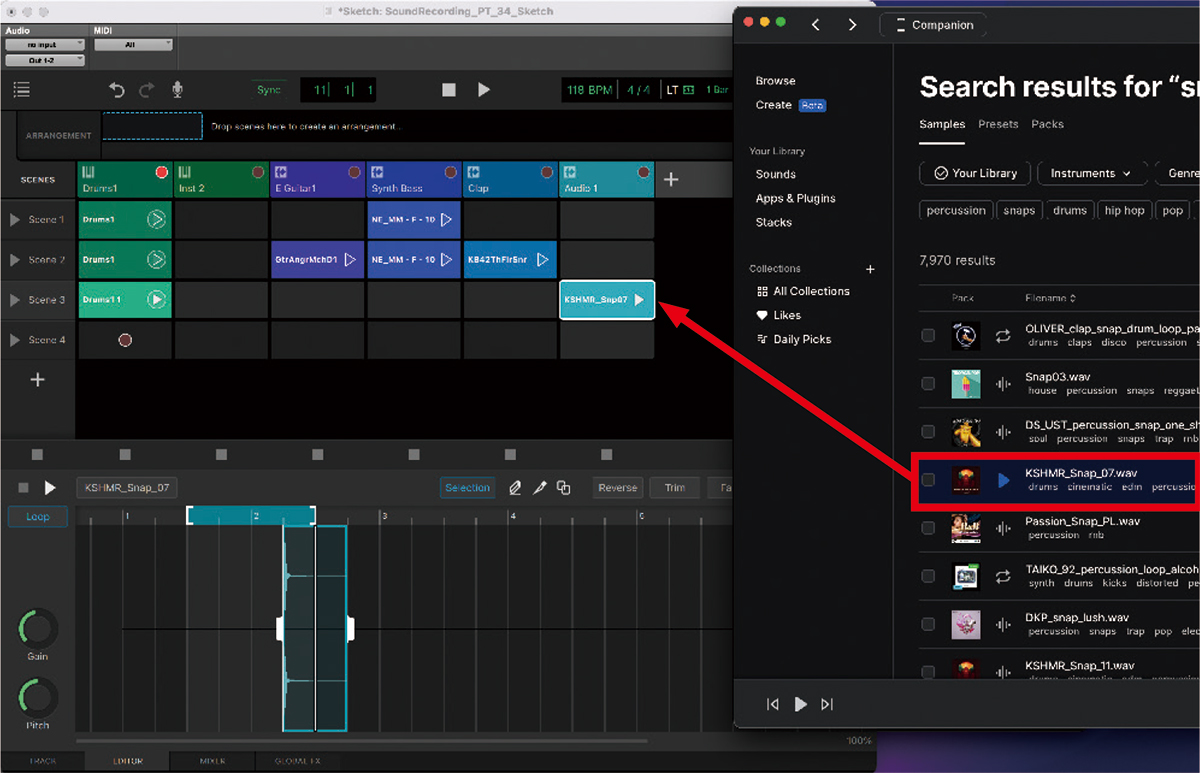Switch to the MIXER tab
The image size is (1200, 773).
tap(212, 761)
